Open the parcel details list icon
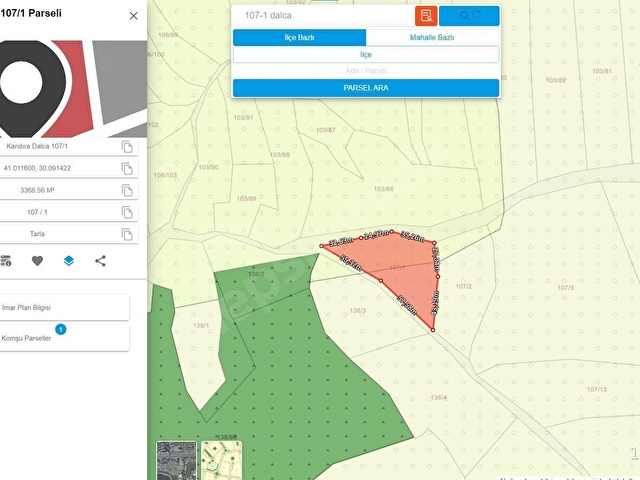The image size is (640, 480). pos(6,260)
